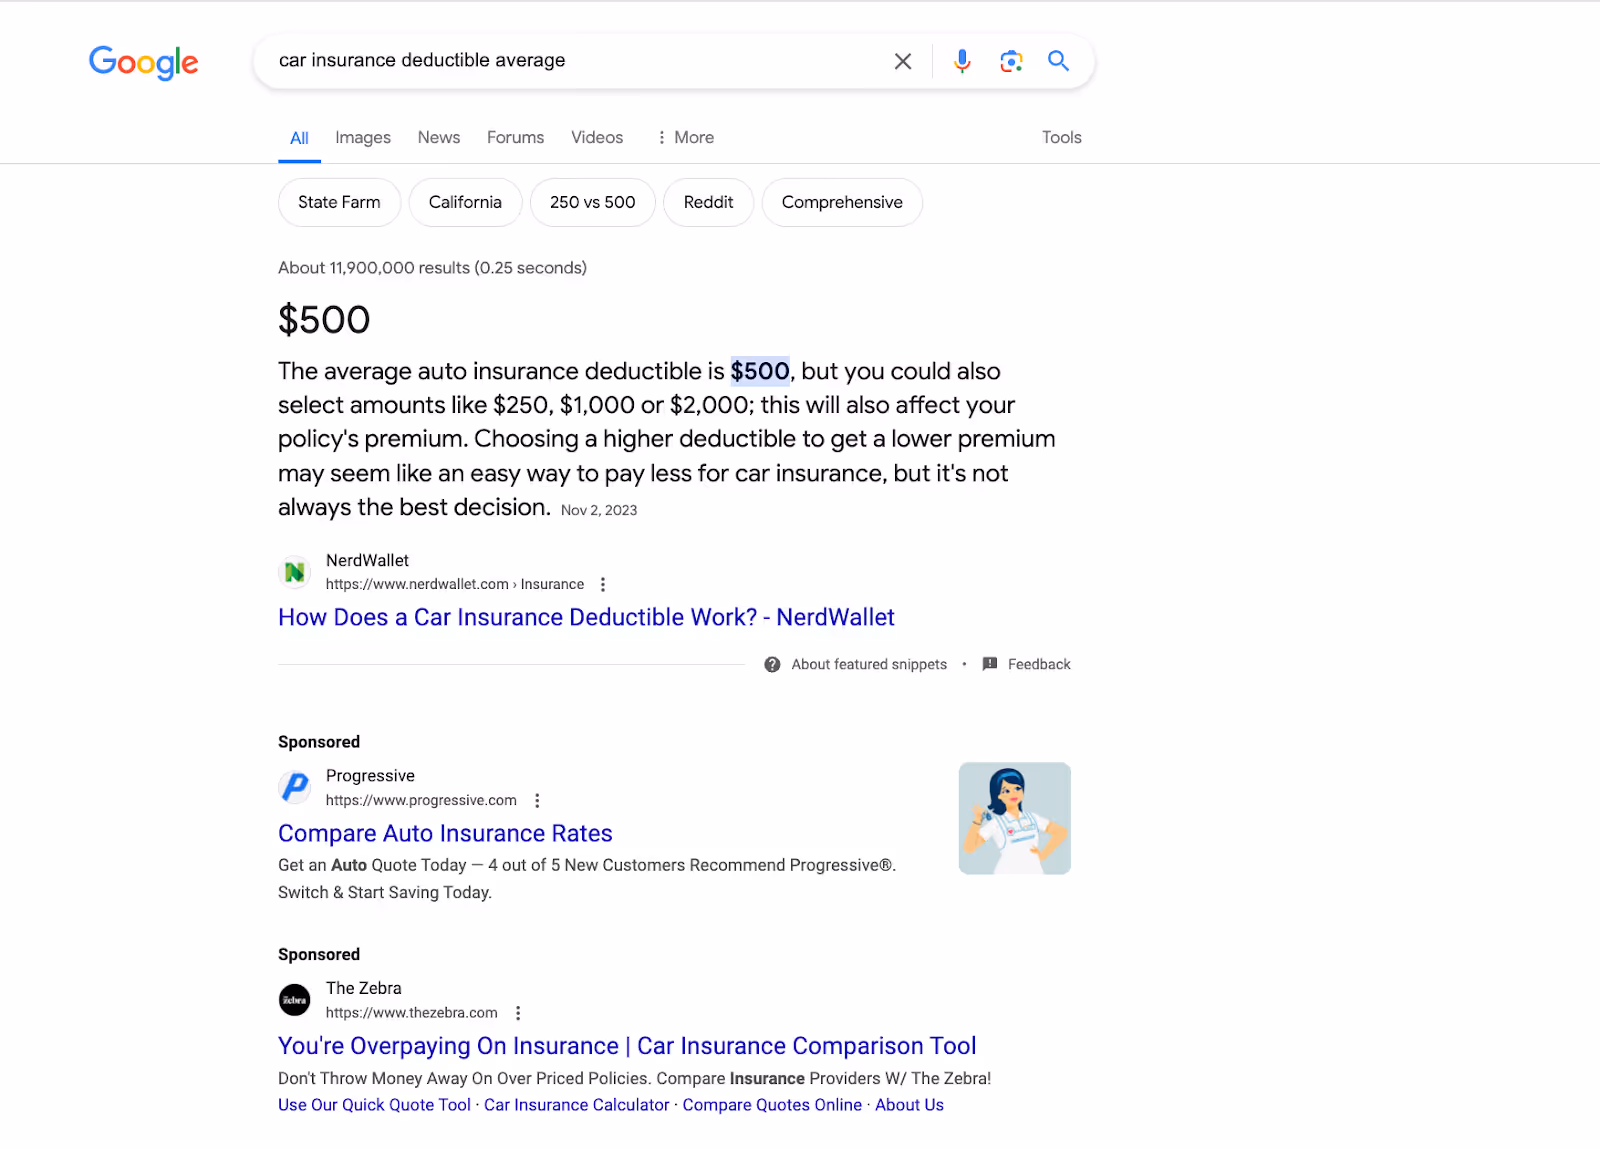Open How Does a Car Insurance Deductible Work link

pyautogui.click(x=586, y=617)
